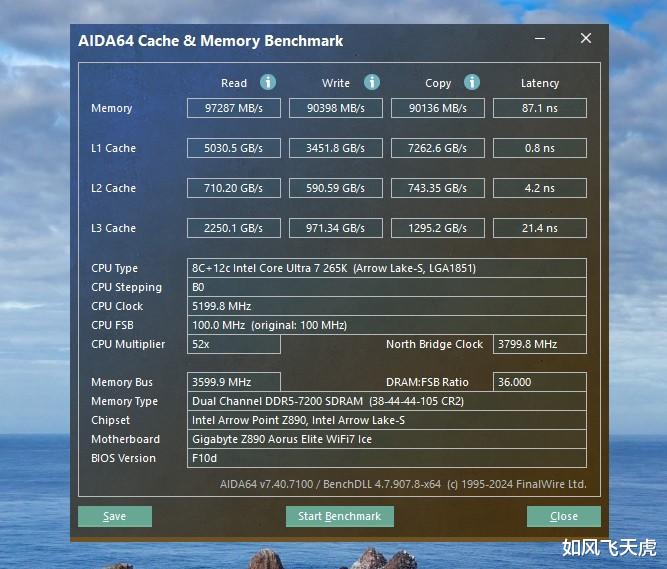Click the Write column header
Screen dimensions: 667x569
[x=336, y=83]
